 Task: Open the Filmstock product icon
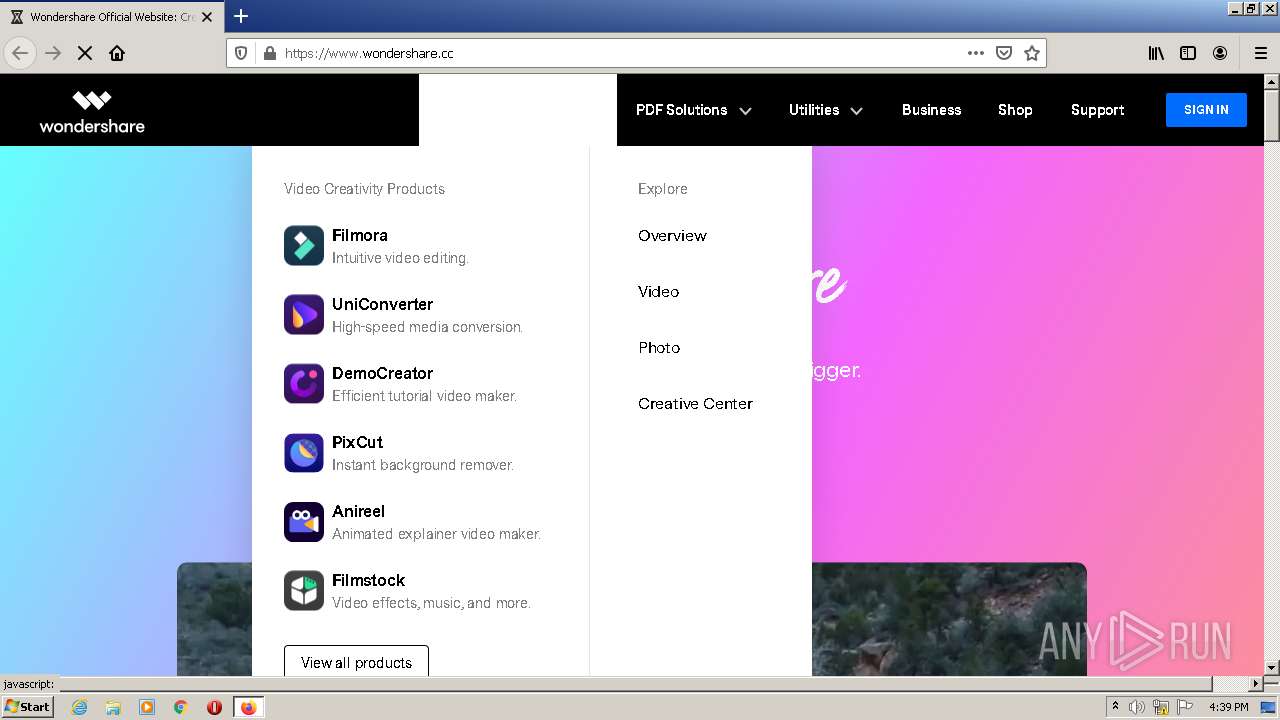pyautogui.click(x=304, y=591)
